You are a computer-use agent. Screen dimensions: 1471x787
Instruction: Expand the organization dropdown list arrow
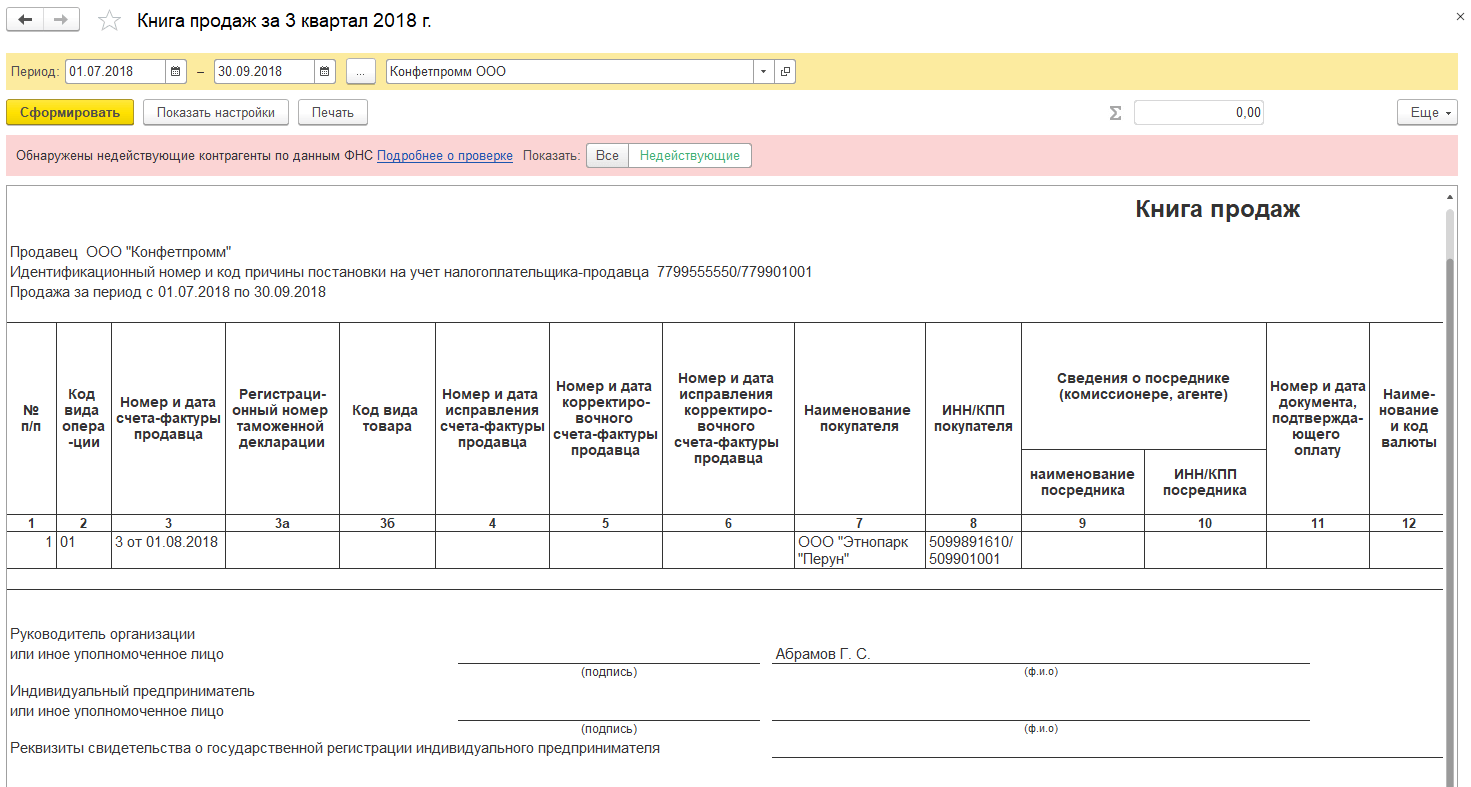click(x=764, y=72)
